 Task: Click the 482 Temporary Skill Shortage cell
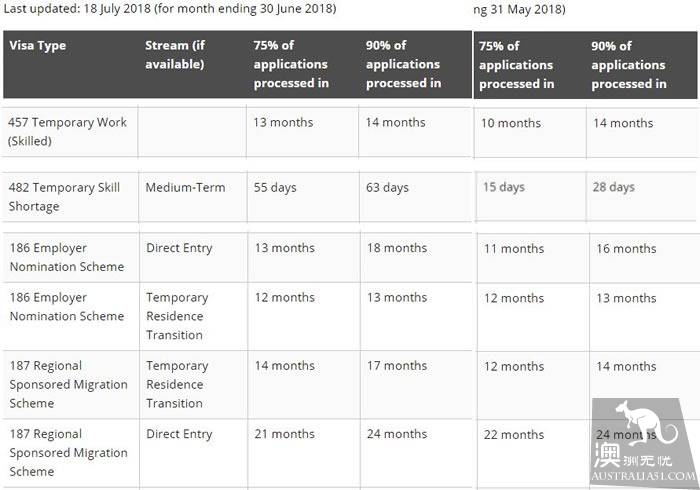coord(71,197)
